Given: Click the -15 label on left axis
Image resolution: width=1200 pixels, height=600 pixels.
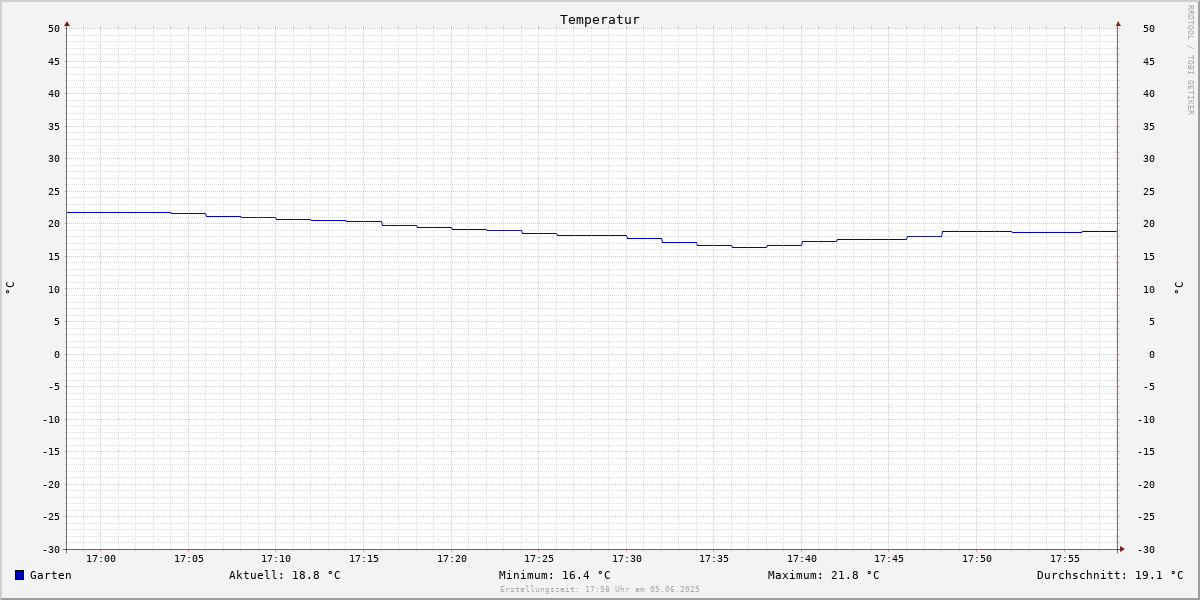Looking at the screenshot, I should pos(51,452).
